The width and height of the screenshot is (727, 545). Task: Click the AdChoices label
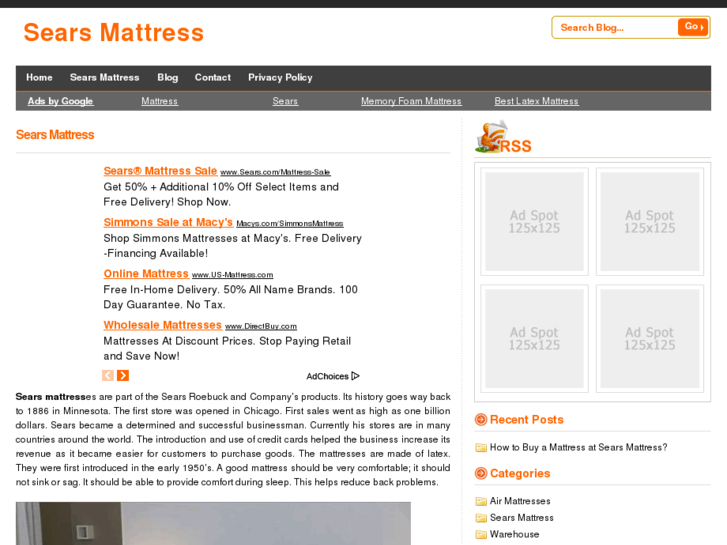pos(327,376)
